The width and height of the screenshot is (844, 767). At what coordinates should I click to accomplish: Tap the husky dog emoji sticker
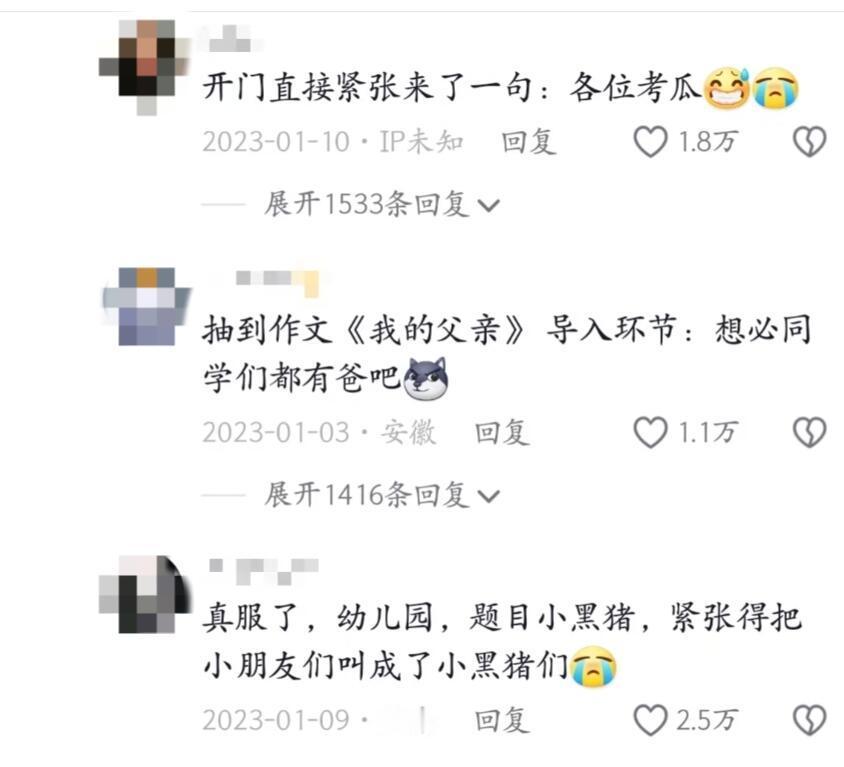[x=425, y=378]
